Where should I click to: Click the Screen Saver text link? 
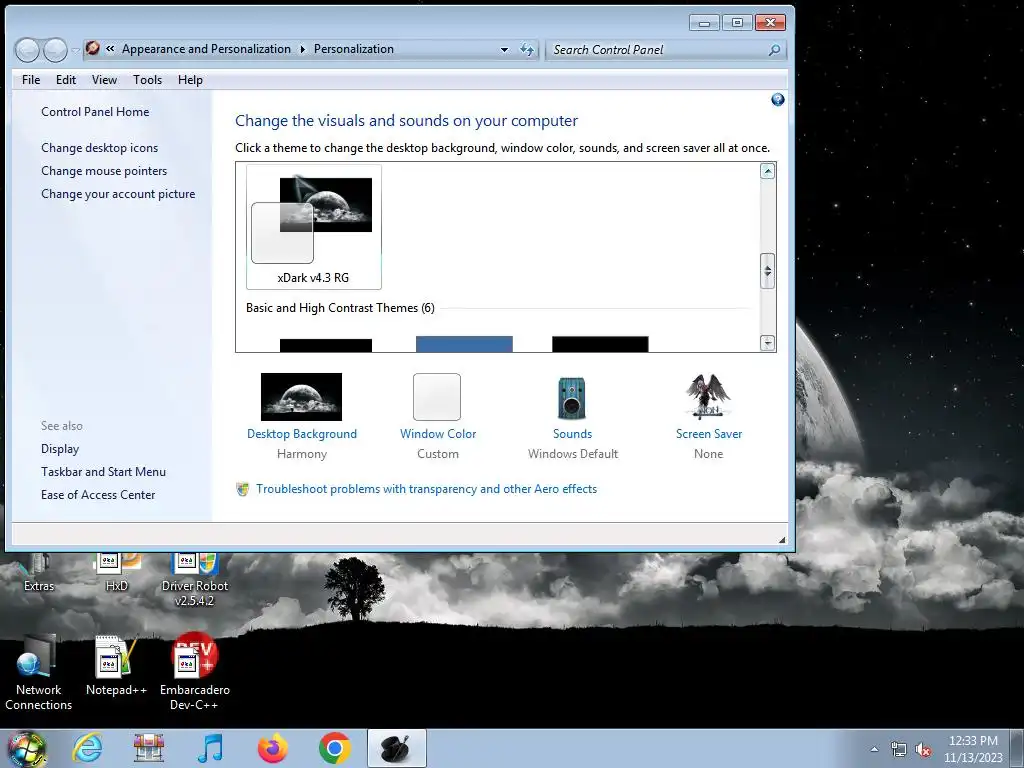tap(709, 434)
